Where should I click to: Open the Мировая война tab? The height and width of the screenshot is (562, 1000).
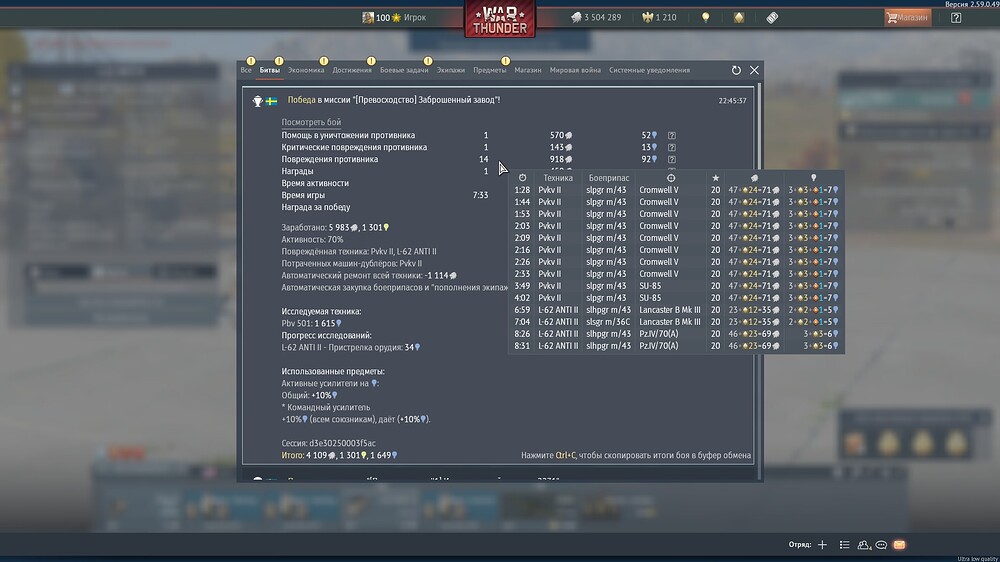tap(575, 70)
